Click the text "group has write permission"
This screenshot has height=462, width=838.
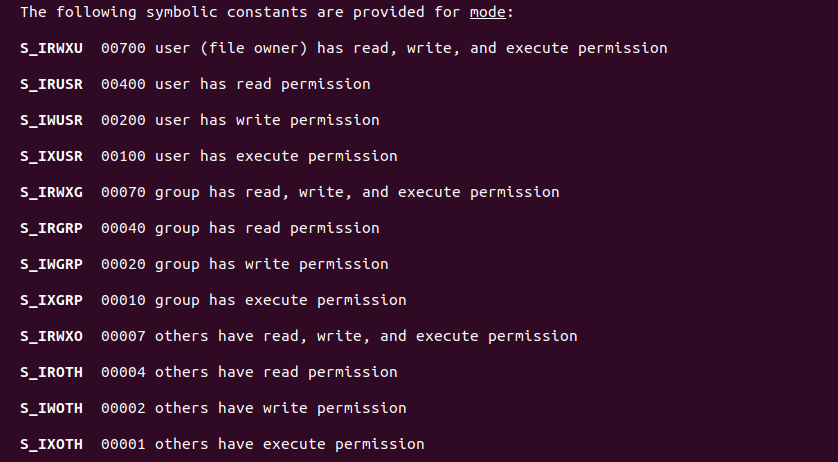272,264
